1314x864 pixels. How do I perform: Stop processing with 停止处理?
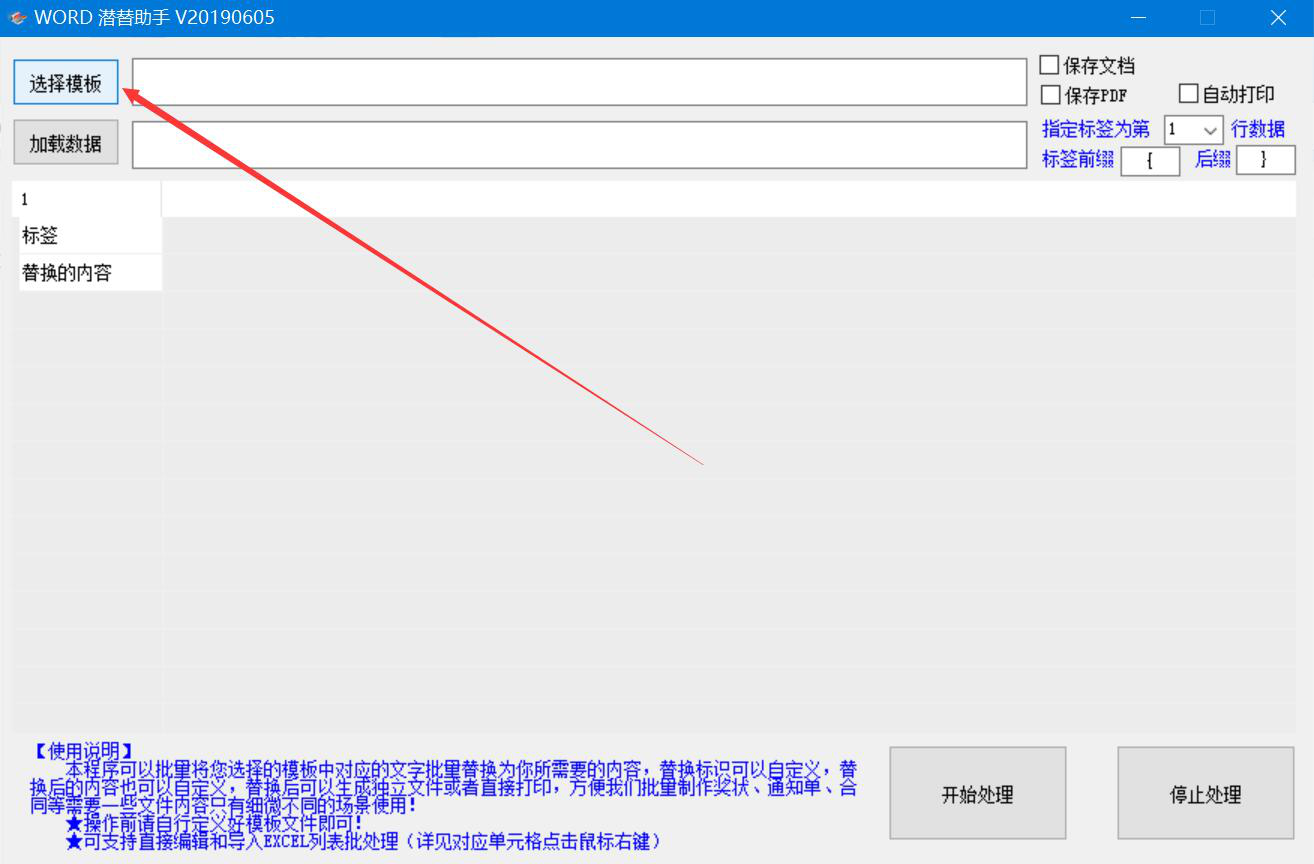tap(1206, 794)
